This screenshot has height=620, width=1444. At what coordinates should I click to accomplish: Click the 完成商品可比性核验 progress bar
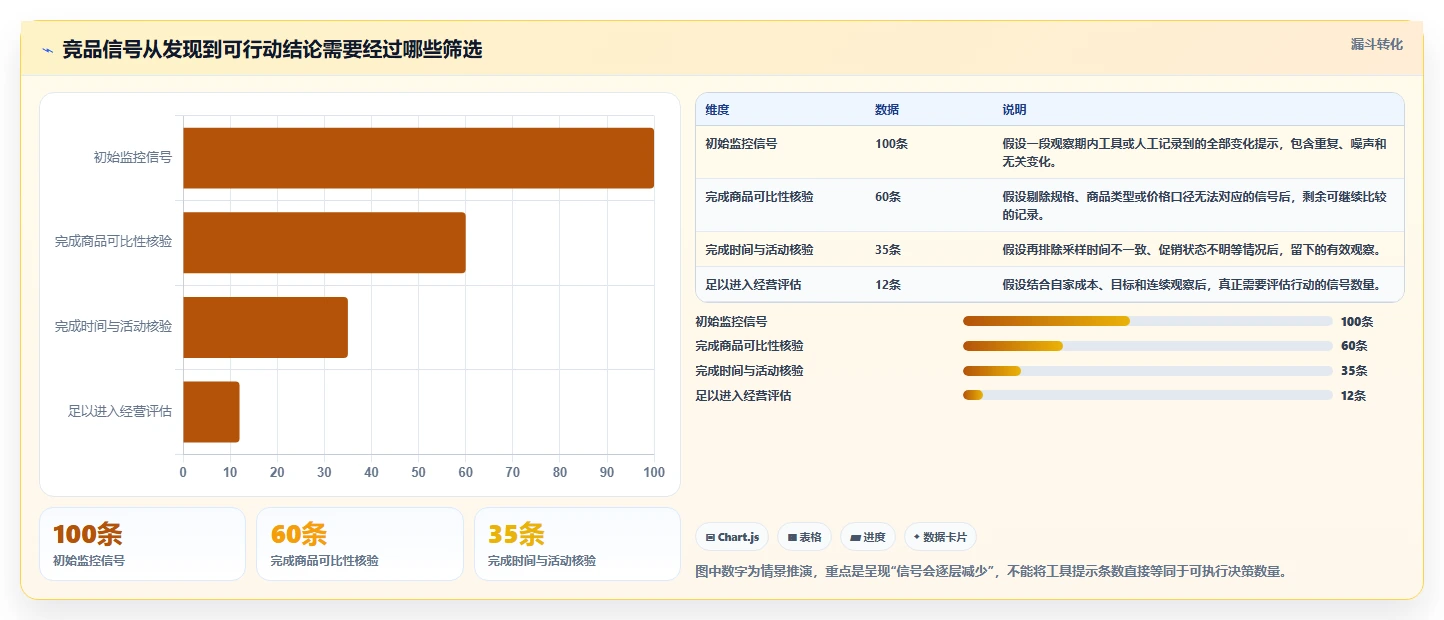[1147, 346]
